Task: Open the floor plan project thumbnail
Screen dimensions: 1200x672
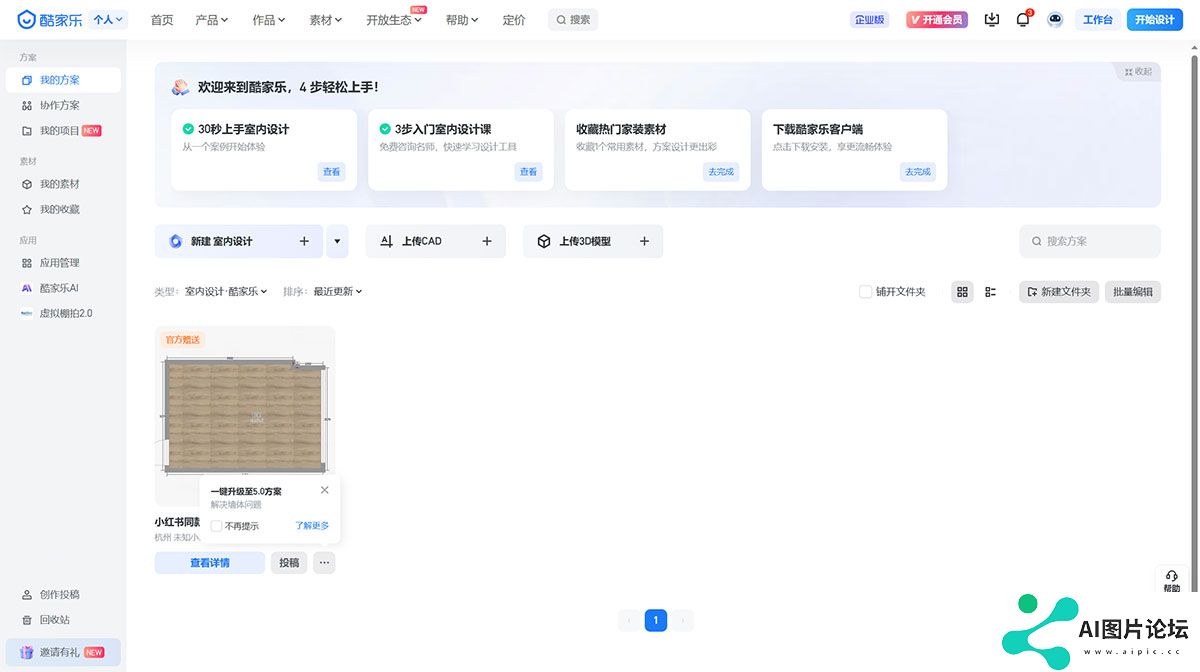Action: pyautogui.click(x=245, y=415)
